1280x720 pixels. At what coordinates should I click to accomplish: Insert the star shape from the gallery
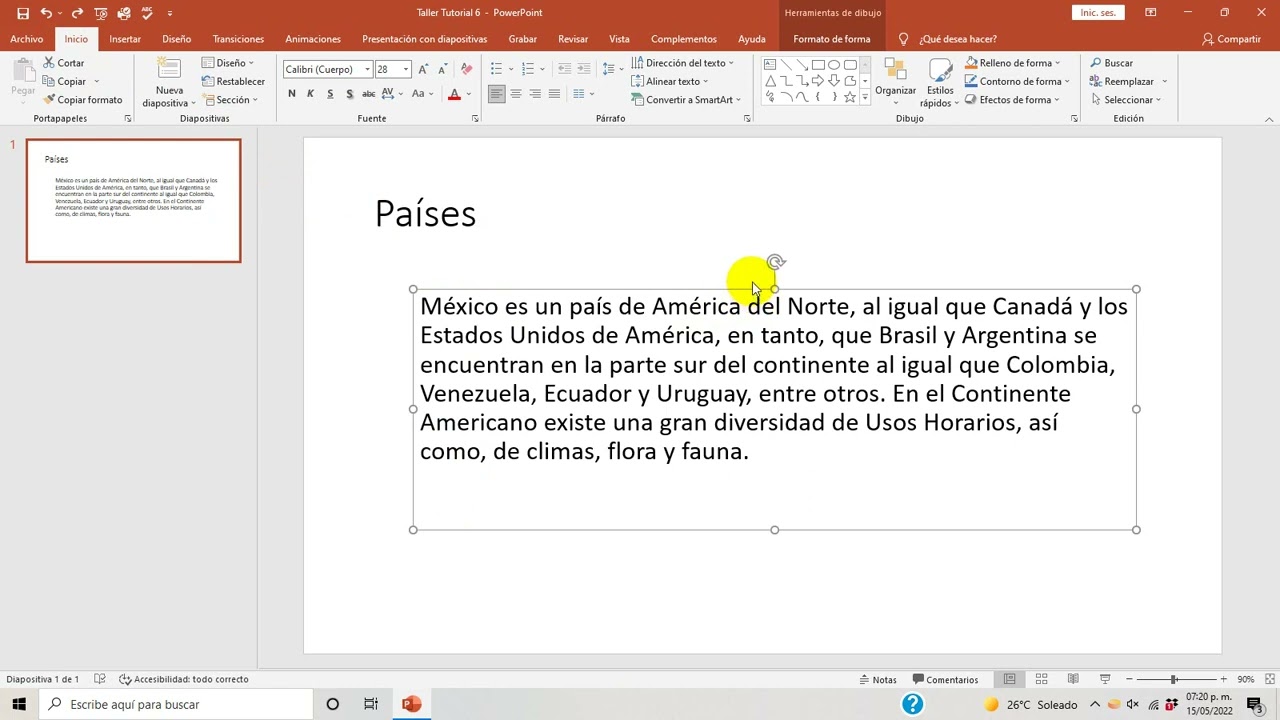pyautogui.click(x=849, y=97)
